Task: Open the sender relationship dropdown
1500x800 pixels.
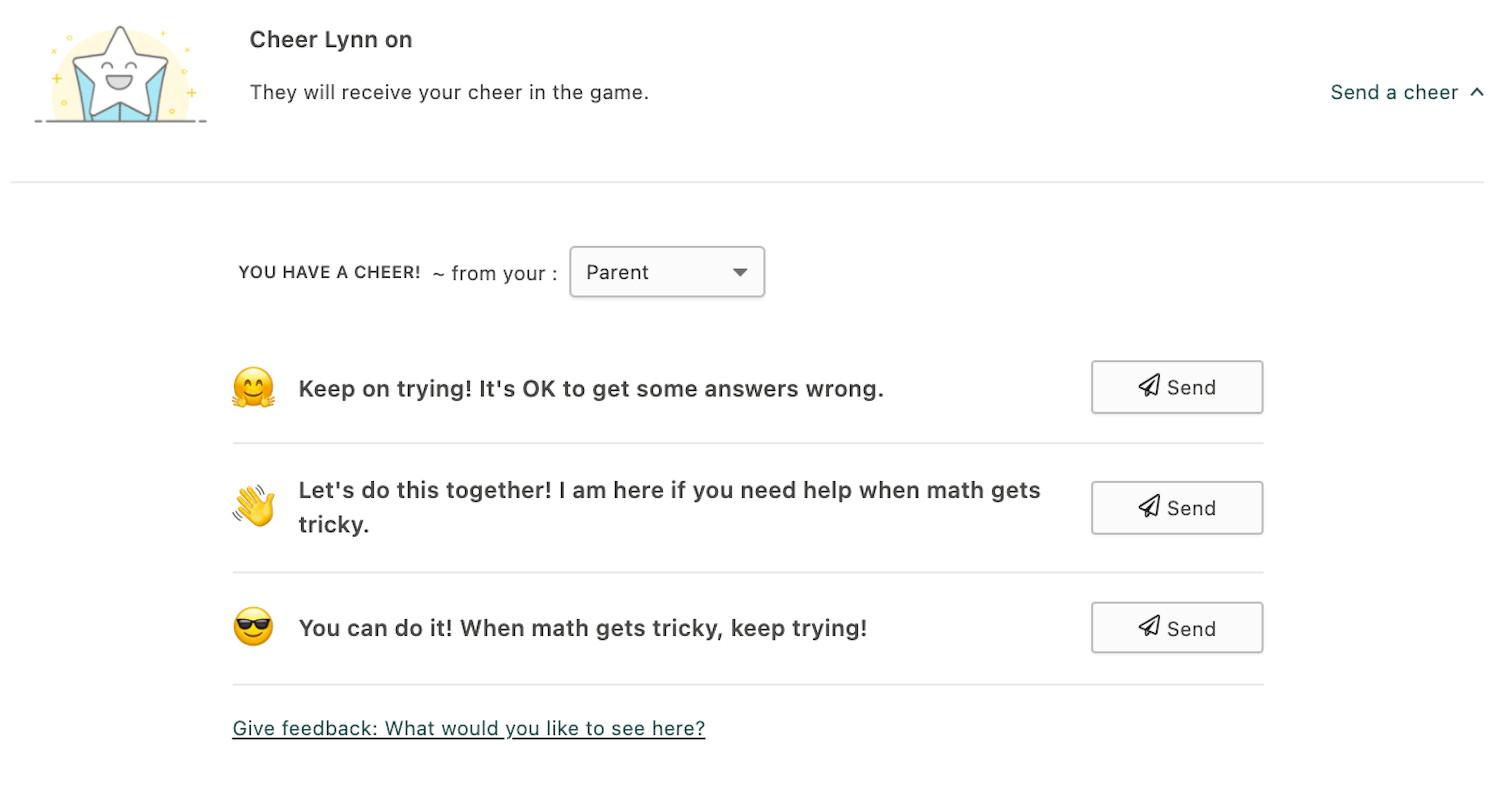Action: click(x=667, y=271)
